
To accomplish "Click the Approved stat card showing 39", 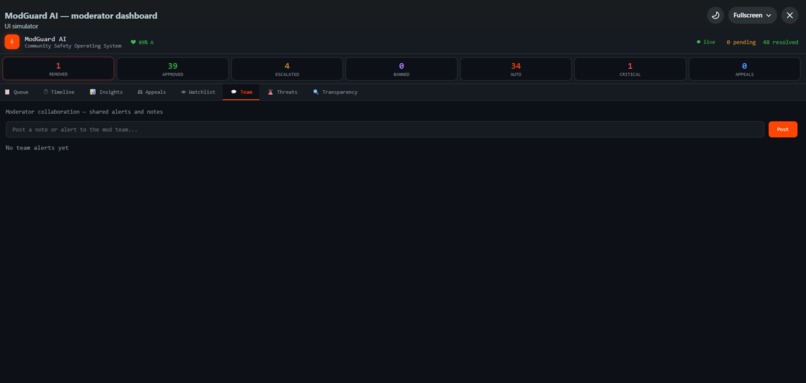I will [x=173, y=69].
